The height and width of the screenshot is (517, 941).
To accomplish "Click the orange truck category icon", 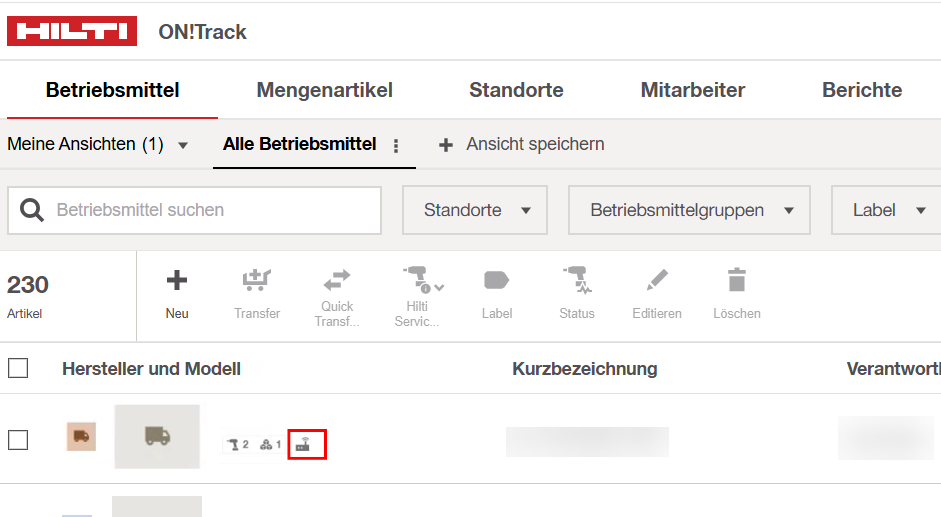I will (x=81, y=437).
